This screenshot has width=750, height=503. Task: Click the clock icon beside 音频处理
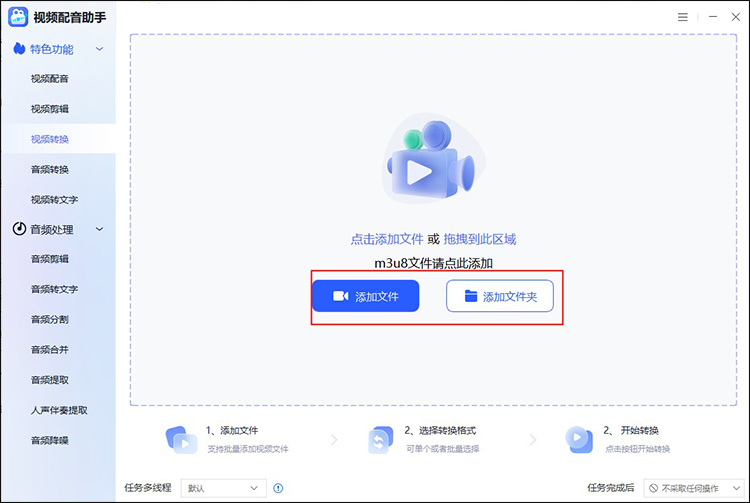[19, 229]
